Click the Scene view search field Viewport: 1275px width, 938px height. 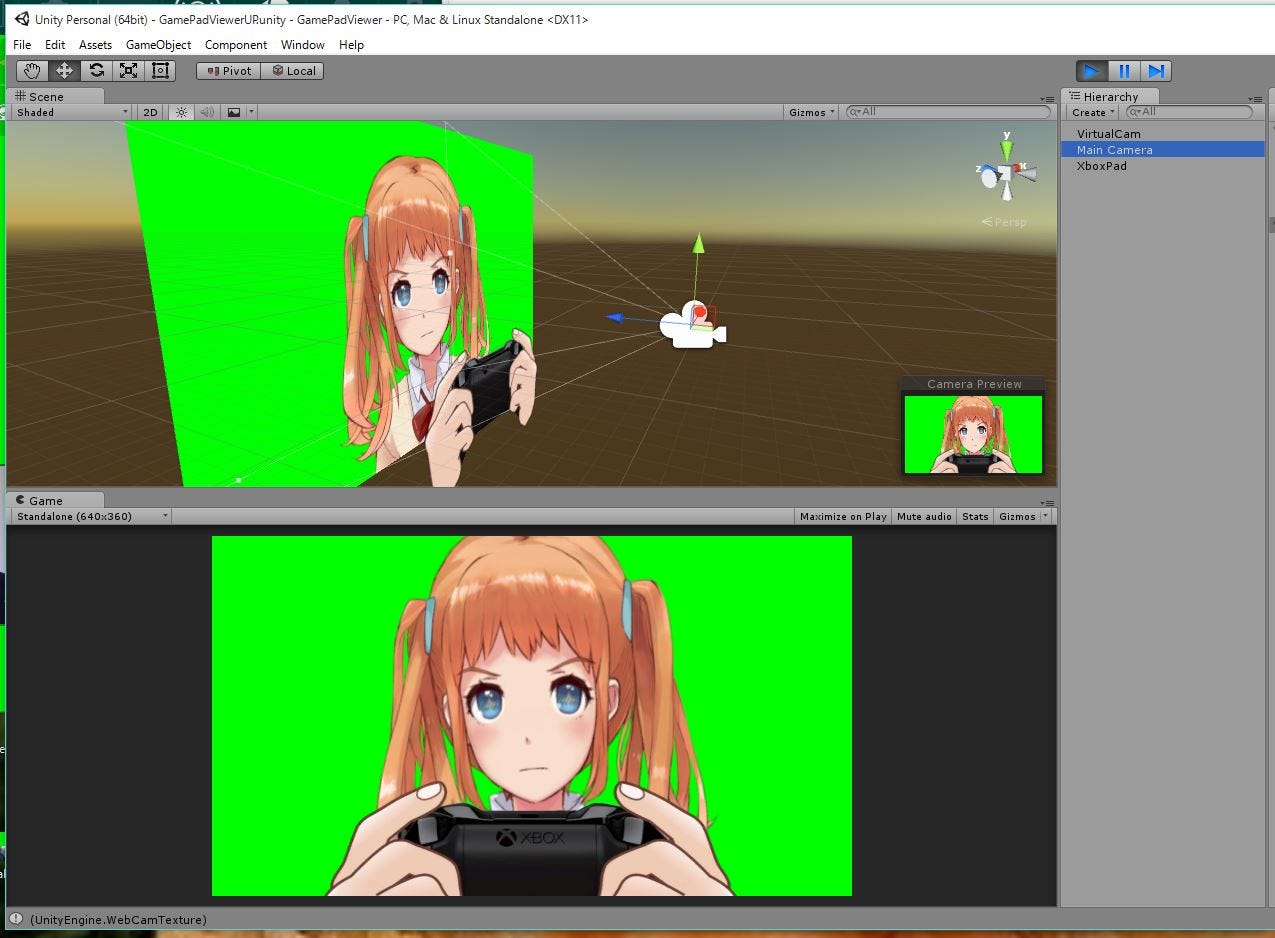(948, 112)
